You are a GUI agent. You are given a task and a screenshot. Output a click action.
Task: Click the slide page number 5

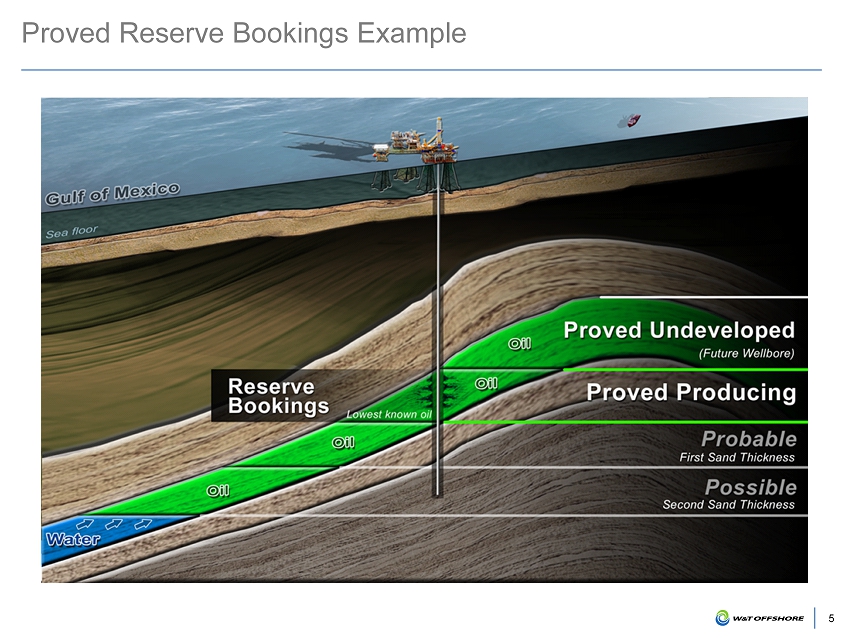(831, 619)
